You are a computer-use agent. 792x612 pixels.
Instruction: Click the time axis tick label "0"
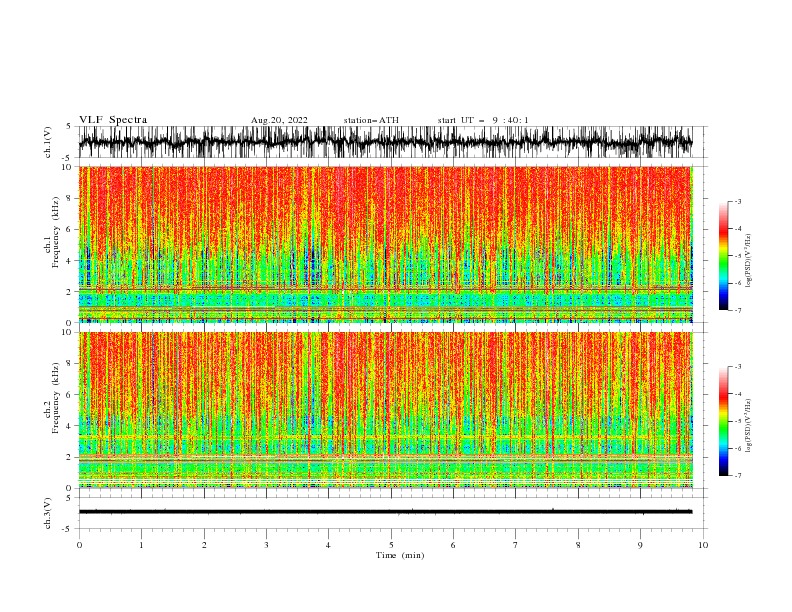pos(79,545)
